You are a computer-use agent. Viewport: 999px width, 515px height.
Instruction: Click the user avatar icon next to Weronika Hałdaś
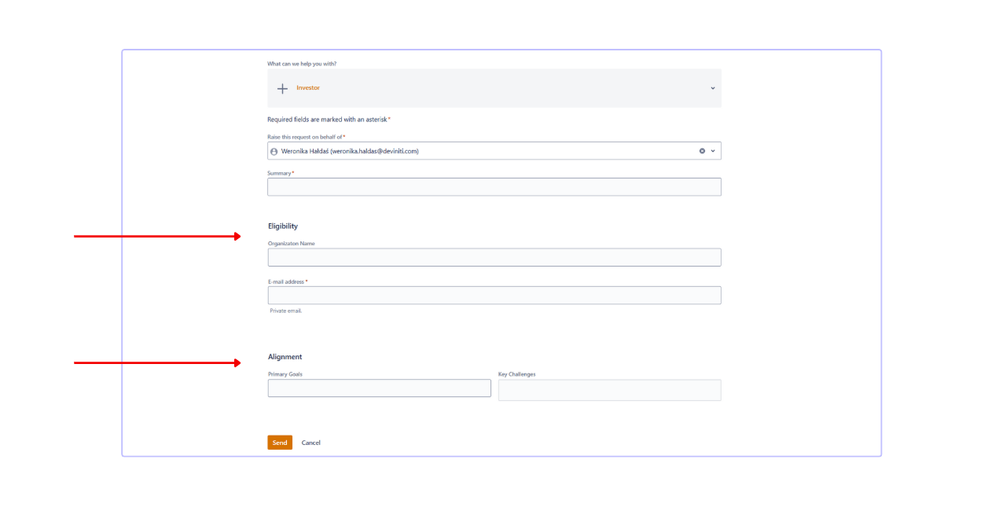274,152
